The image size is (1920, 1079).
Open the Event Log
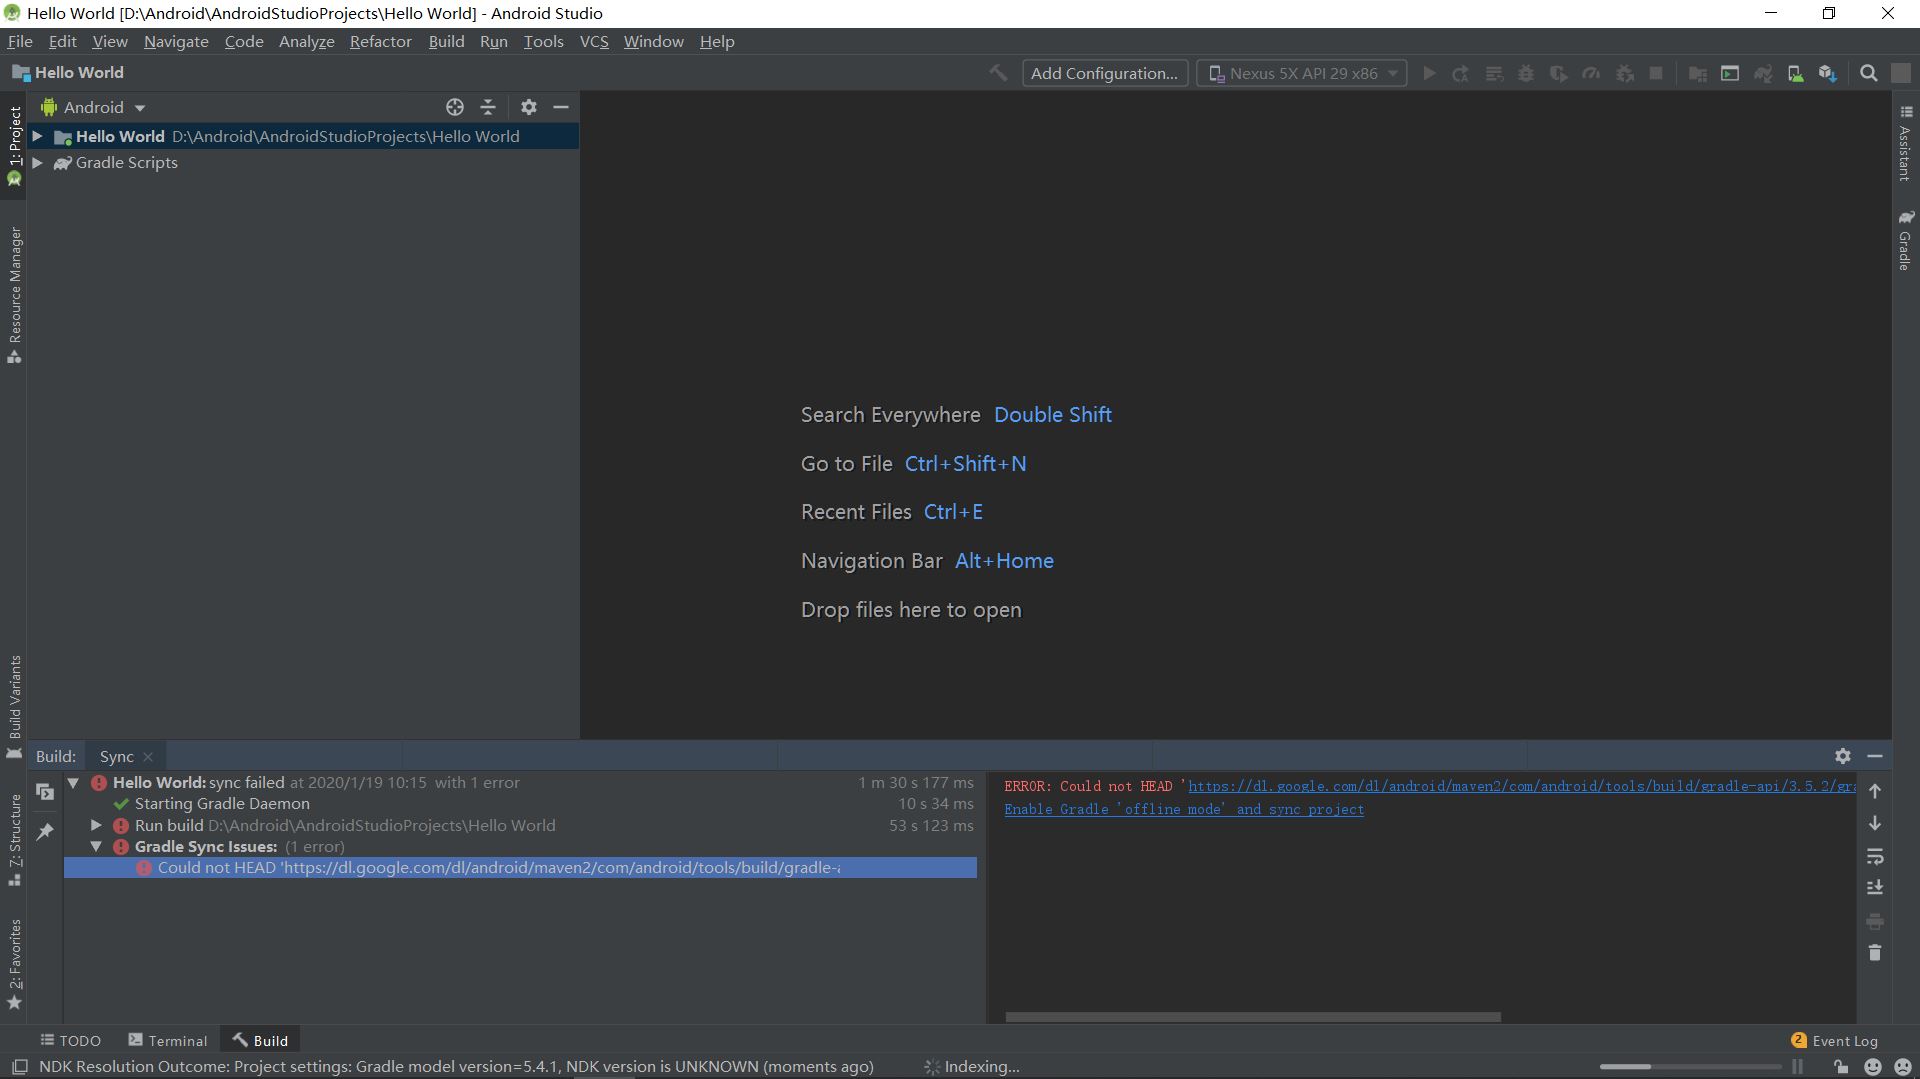(x=1834, y=1040)
